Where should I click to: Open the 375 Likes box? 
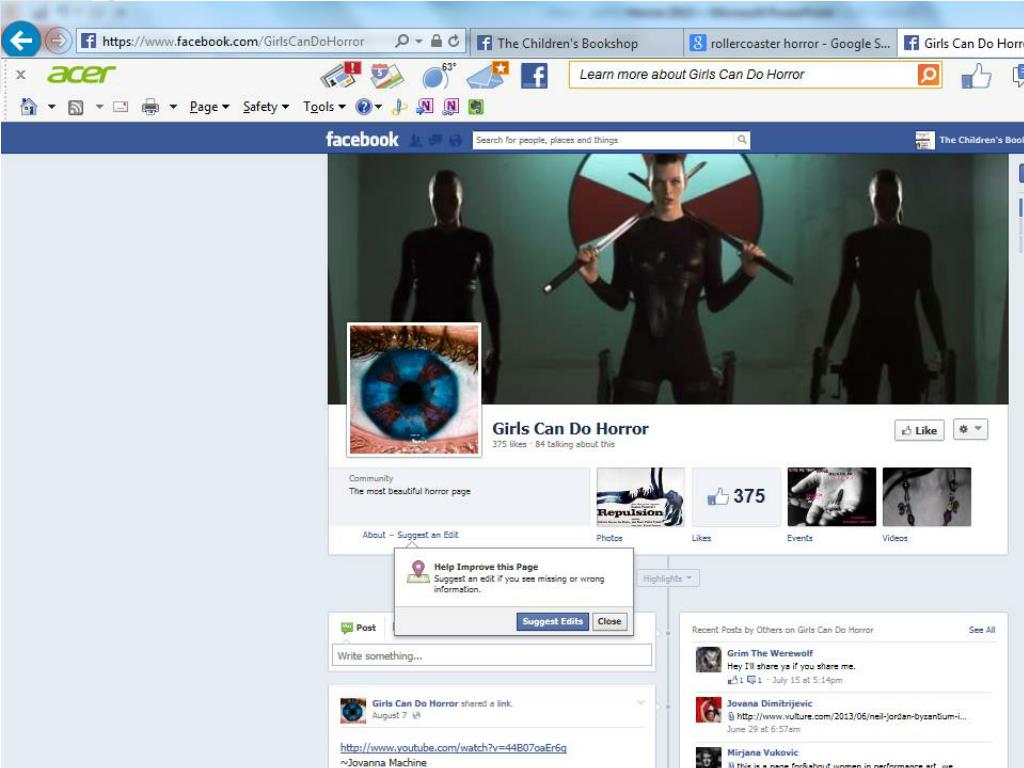(x=736, y=496)
